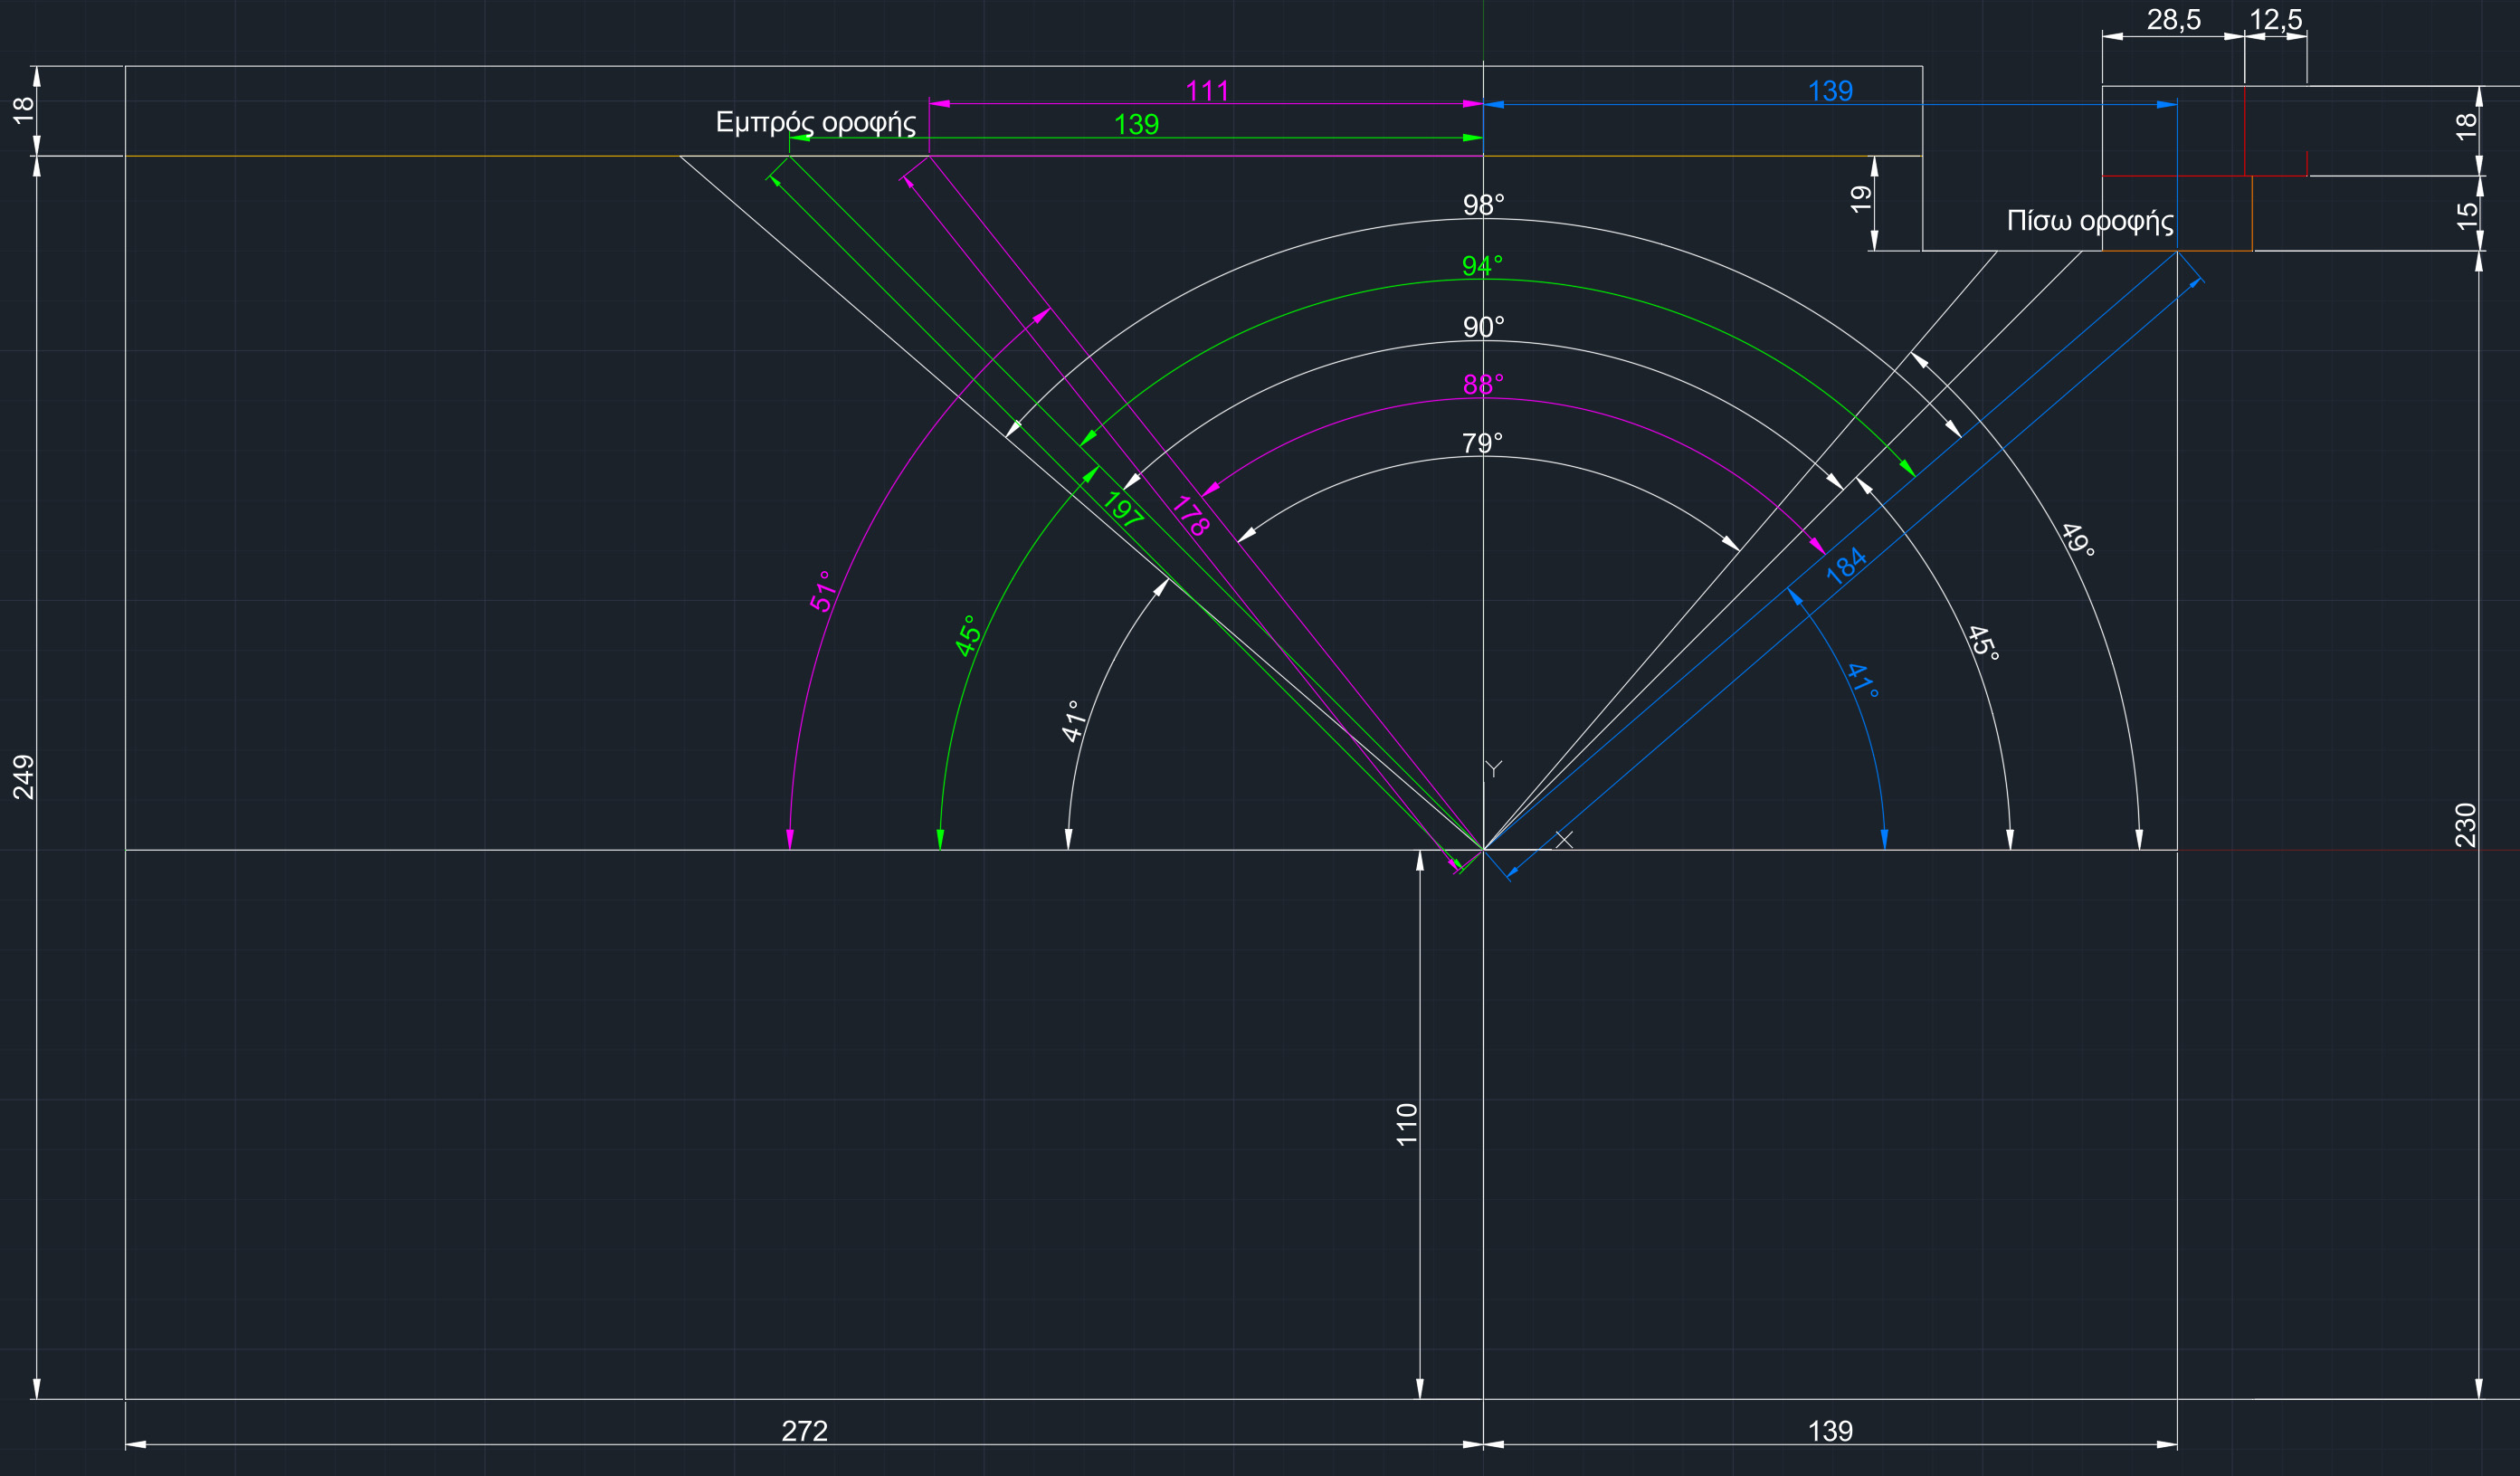Click the UCS icon X axis marker
The image size is (2520, 1476).
coord(1564,840)
